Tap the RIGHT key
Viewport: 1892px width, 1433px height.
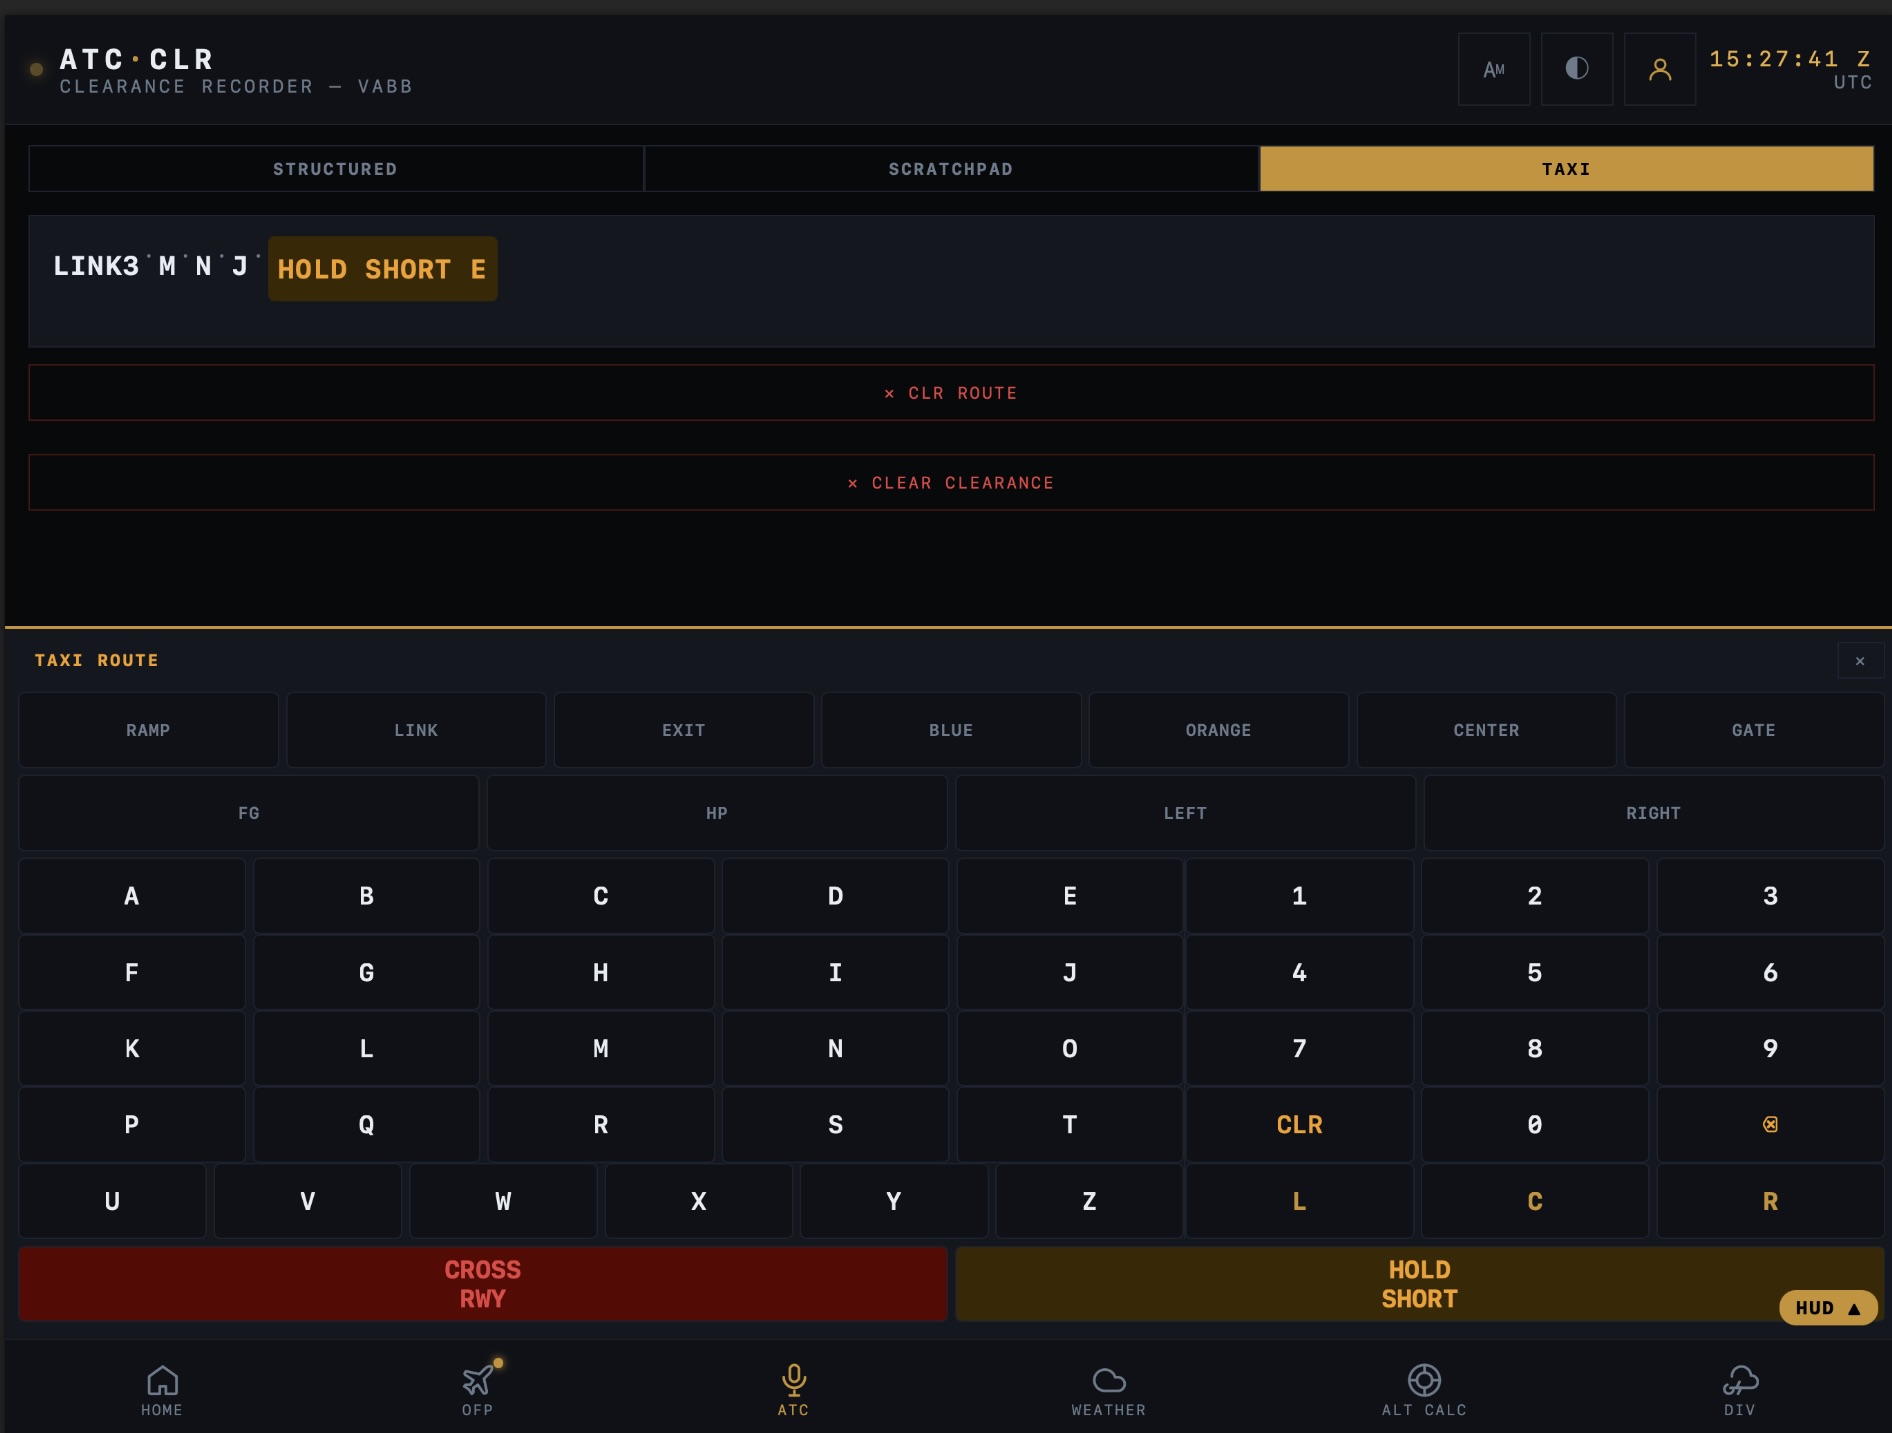pos(1654,813)
